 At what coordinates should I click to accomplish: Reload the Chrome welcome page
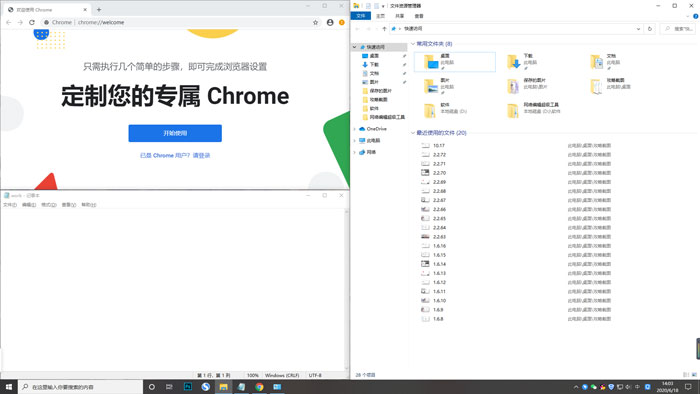(x=32, y=22)
